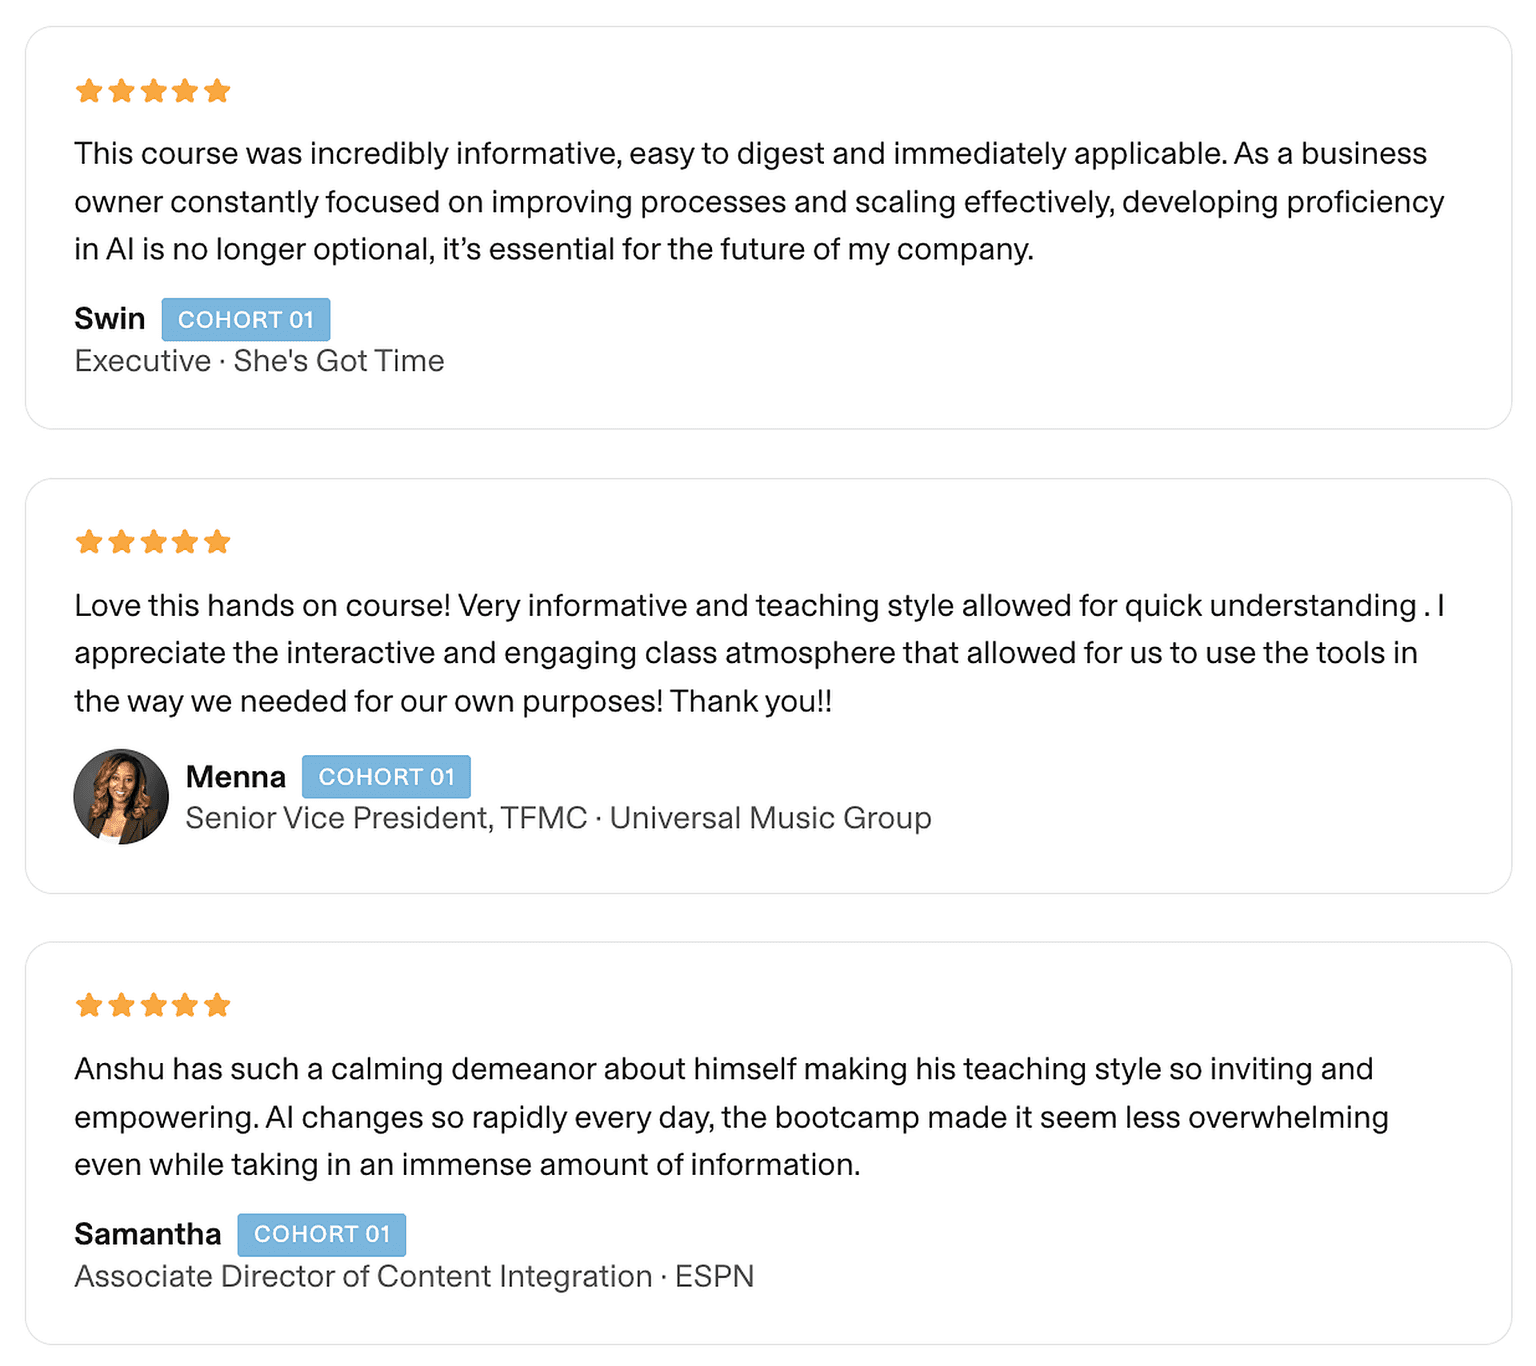This screenshot has height=1366, width=1536.
Task: Click the fifth star in Samantha's review
Action: 217,1005
